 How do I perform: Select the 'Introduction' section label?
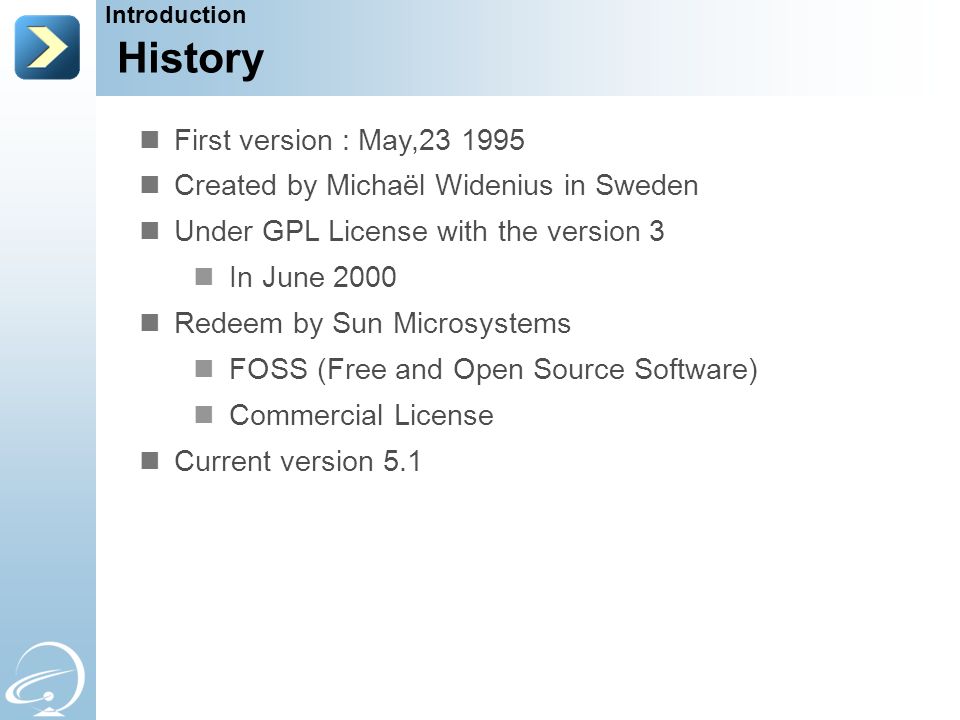point(176,15)
